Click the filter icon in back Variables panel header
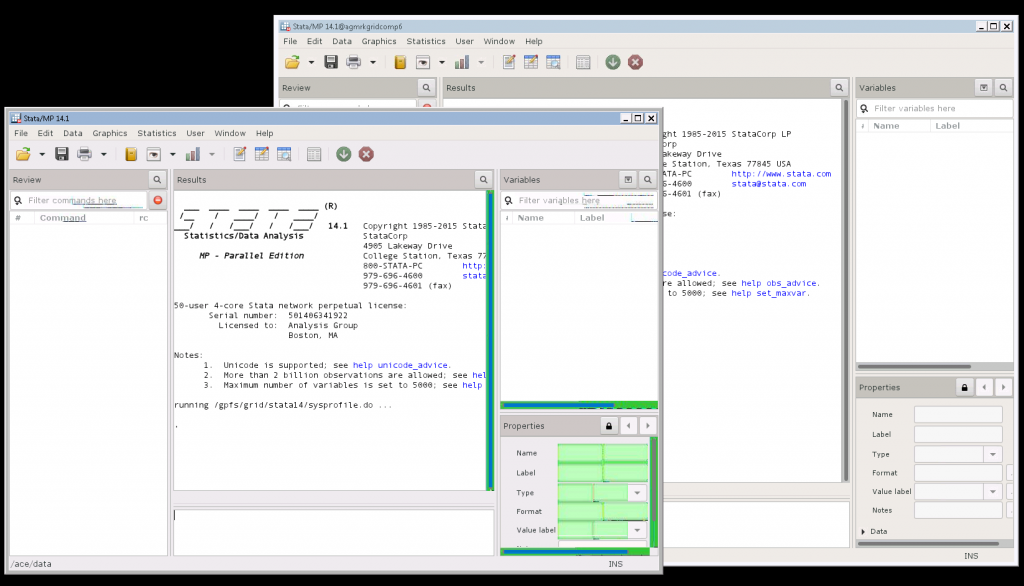The width and height of the screenshot is (1024, 586). coord(984,88)
